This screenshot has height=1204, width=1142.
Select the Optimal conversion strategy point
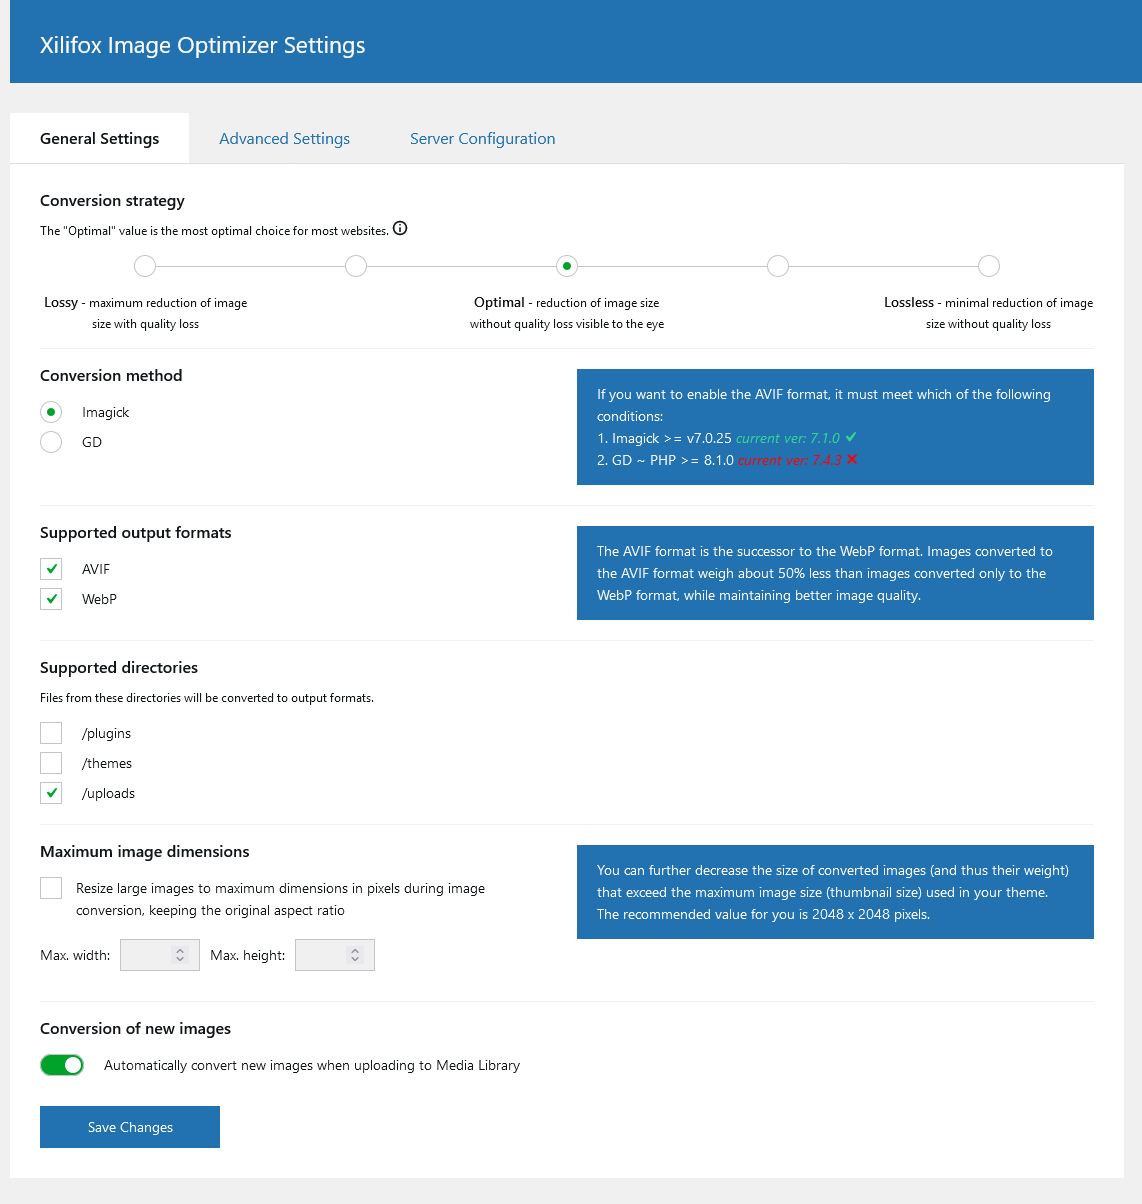pos(567,266)
